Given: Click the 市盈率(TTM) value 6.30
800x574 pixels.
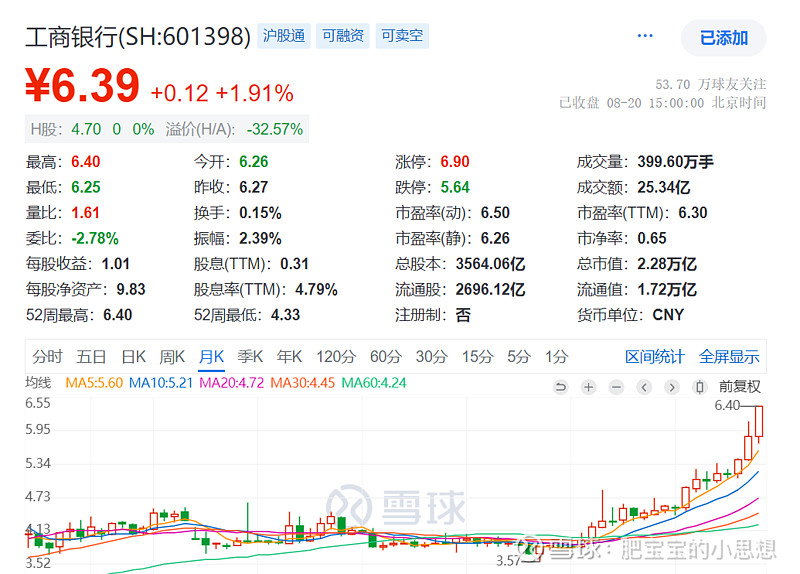Looking at the screenshot, I should click(693, 213).
